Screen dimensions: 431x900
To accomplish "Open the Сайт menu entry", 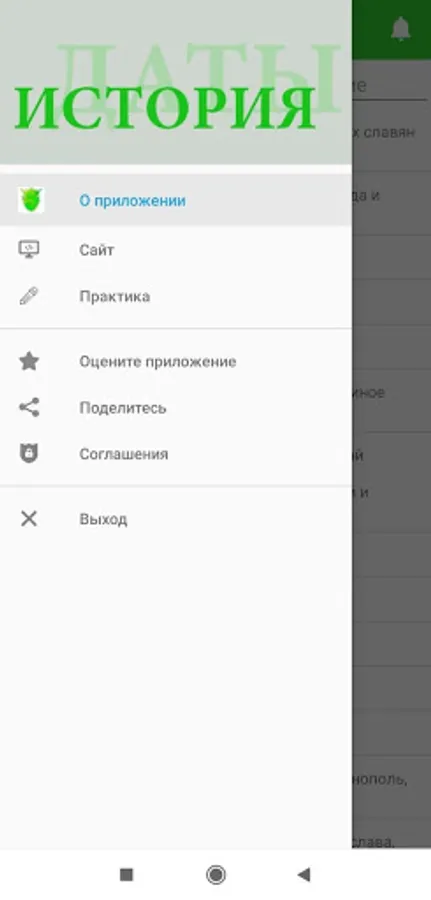I will click(176, 250).
